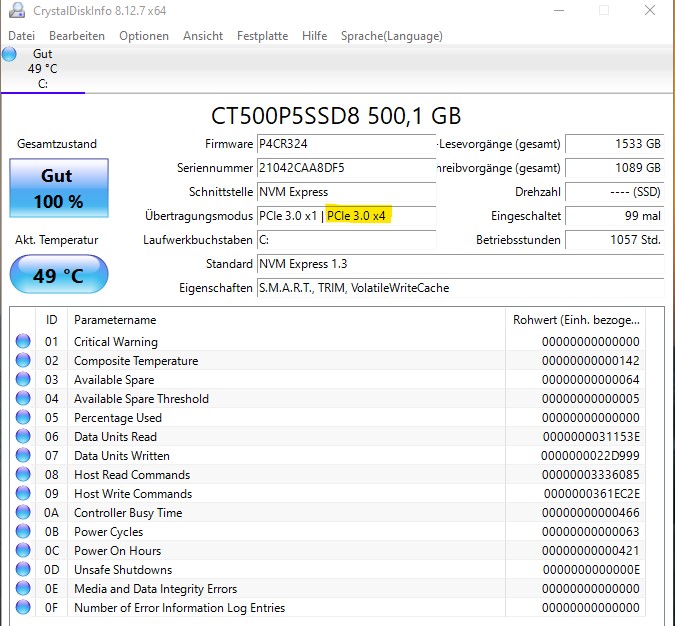Click status orb of Host Read Commands row

(x=23, y=474)
